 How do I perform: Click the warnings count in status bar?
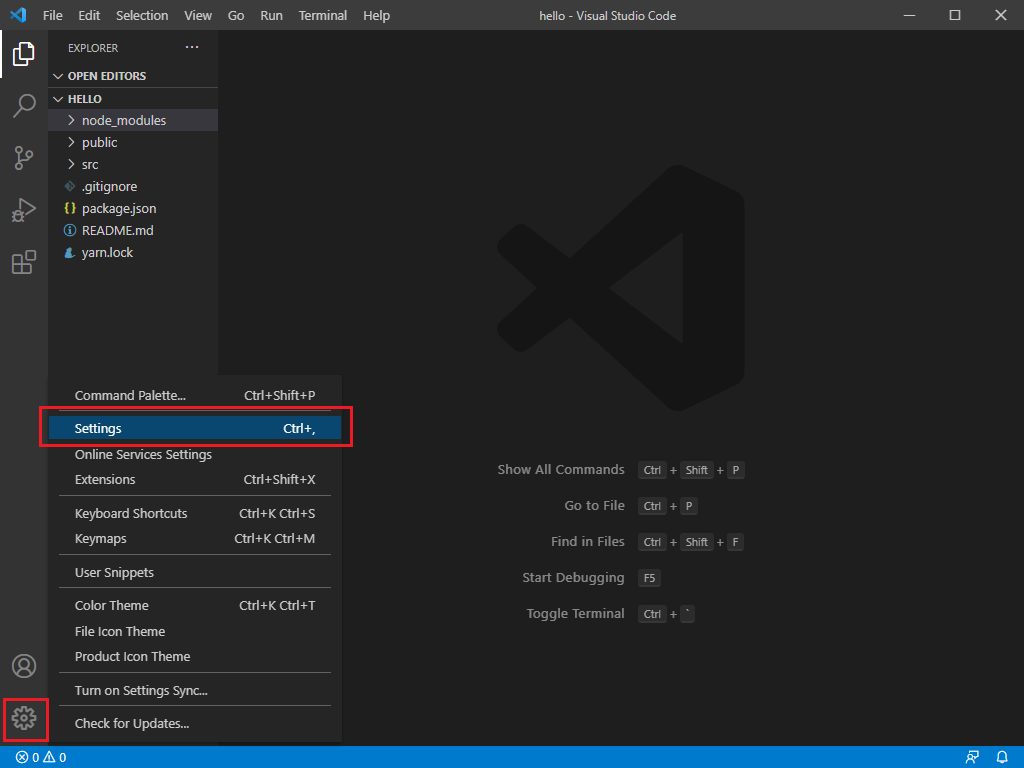55,758
